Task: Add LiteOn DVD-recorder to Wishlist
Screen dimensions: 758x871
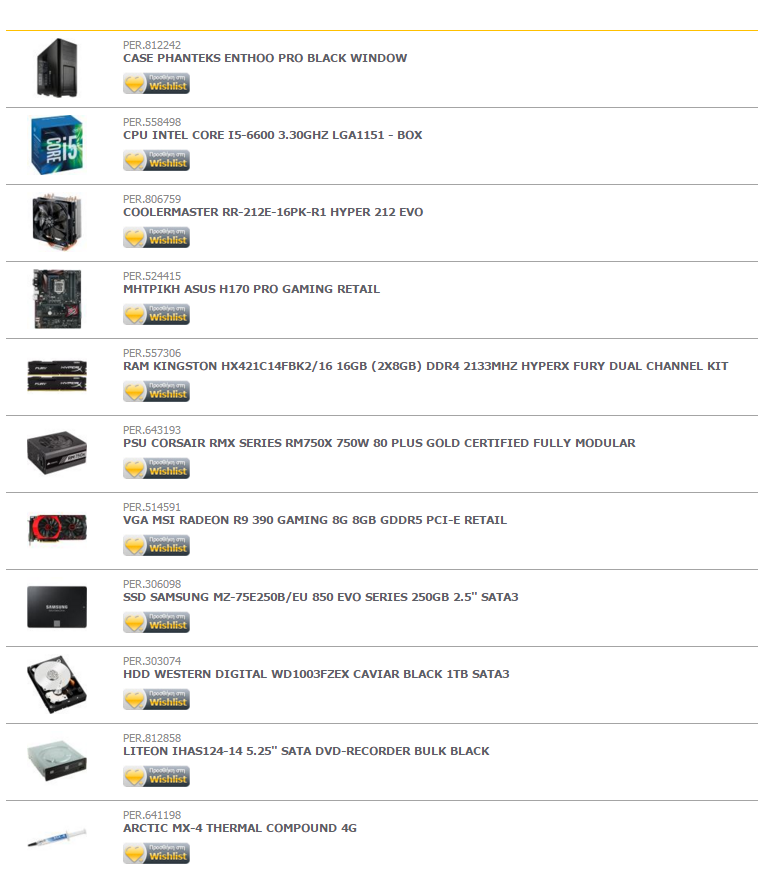Action: pyautogui.click(x=156, y=777)
